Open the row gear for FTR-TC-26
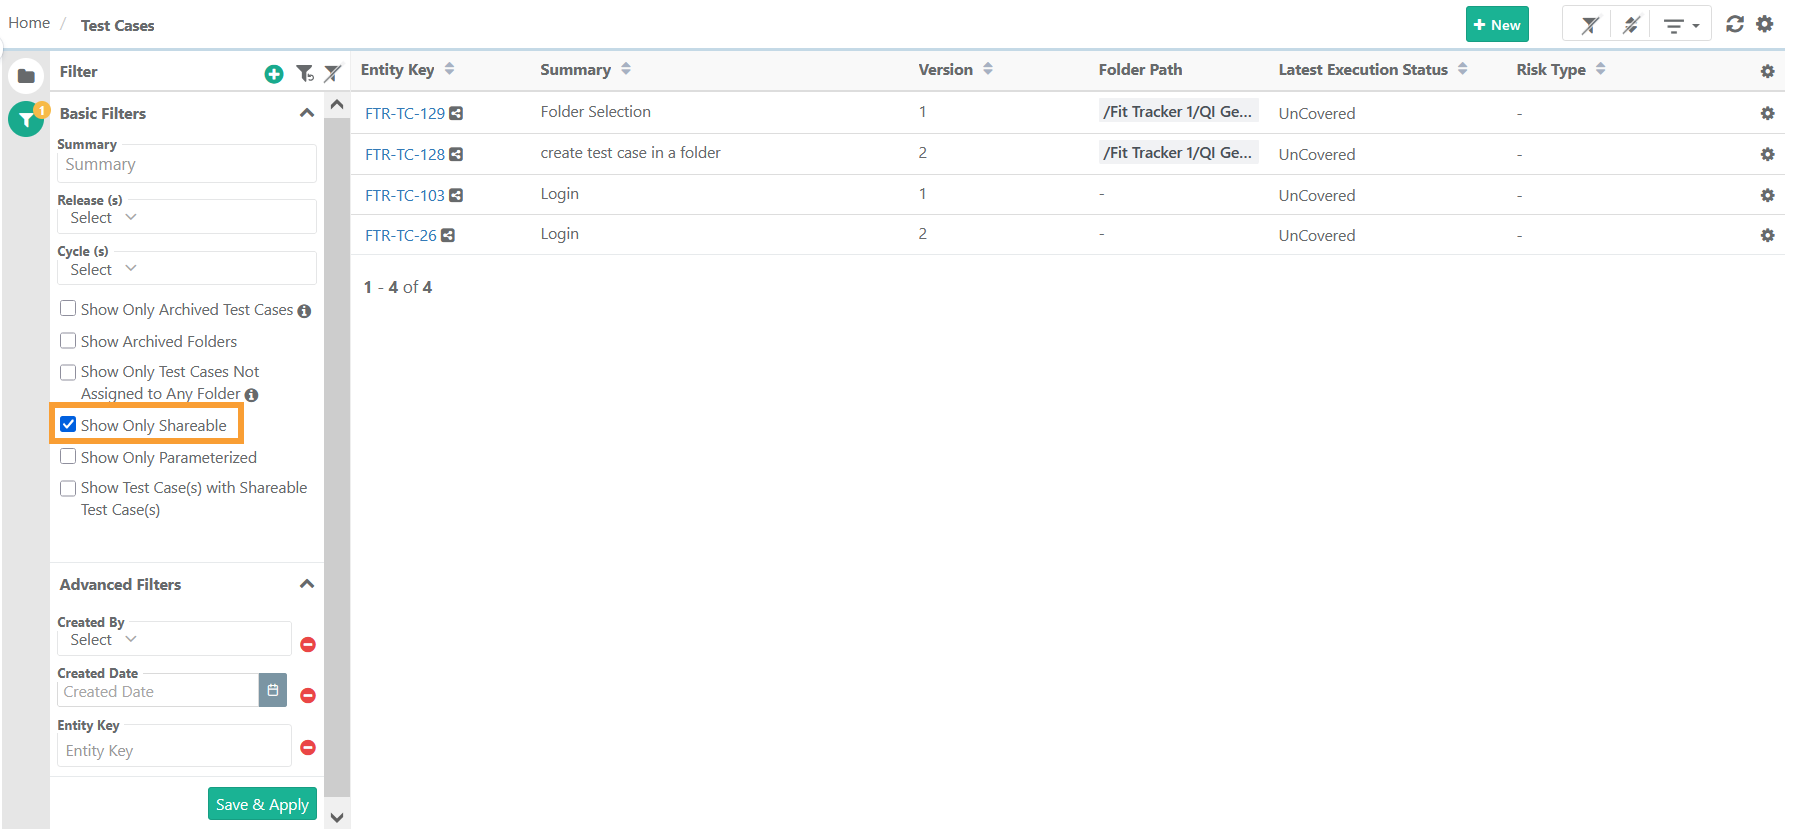 [1767, 235]
